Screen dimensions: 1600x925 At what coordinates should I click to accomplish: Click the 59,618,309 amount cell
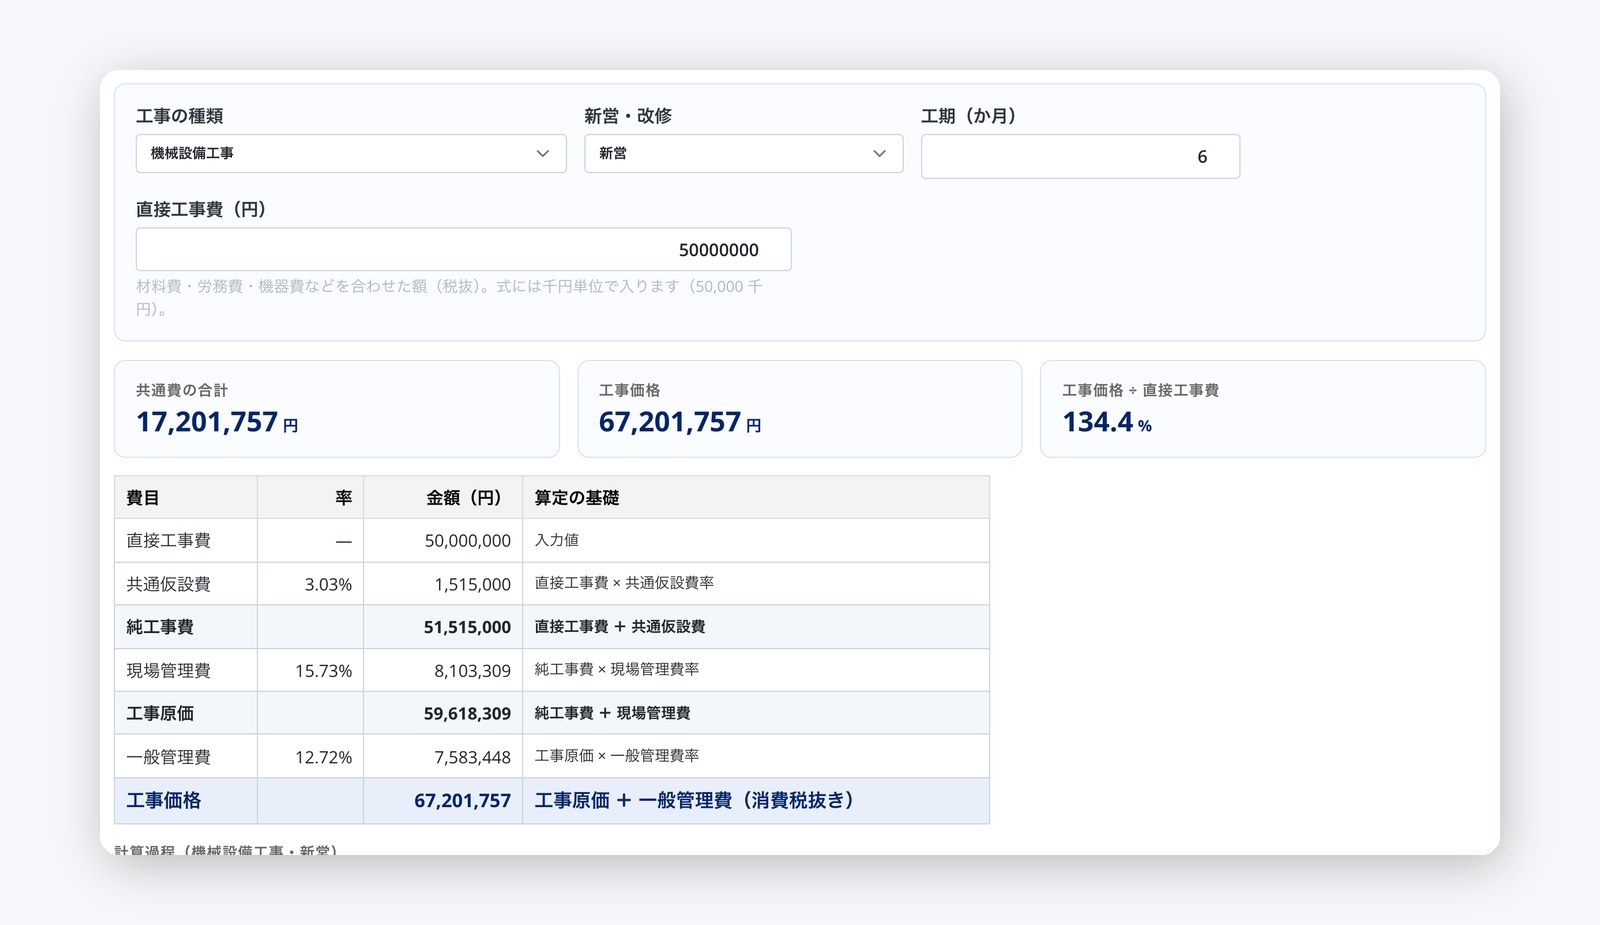443,713
